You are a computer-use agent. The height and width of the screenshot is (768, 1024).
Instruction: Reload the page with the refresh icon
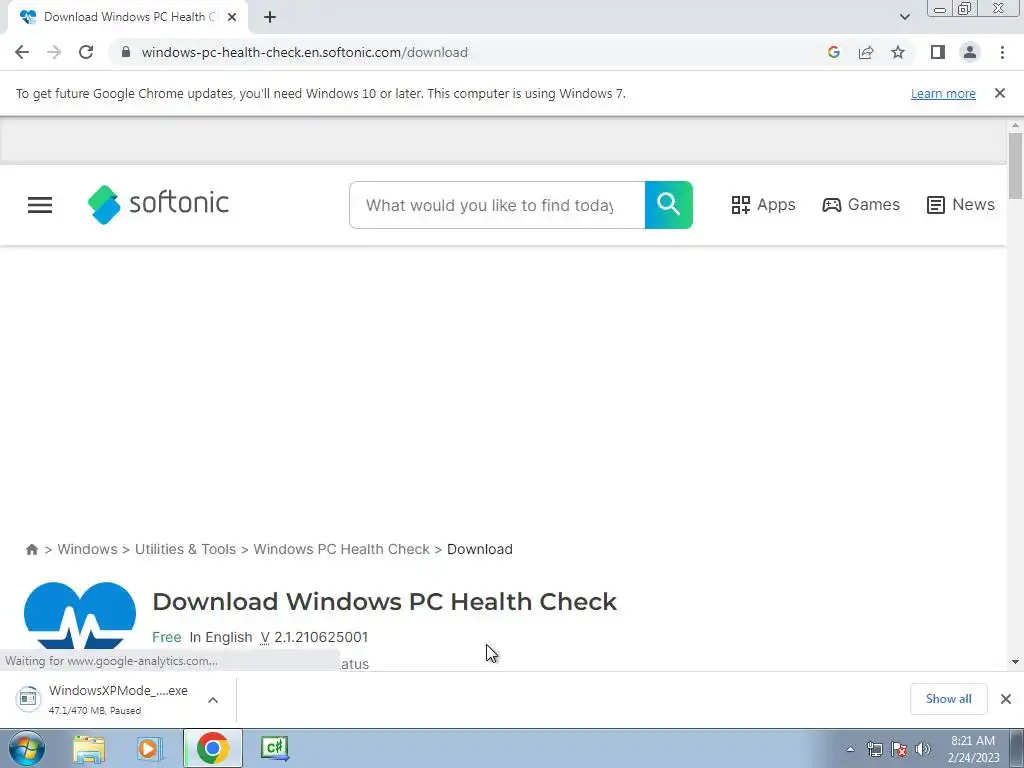(x=86, y=52)
